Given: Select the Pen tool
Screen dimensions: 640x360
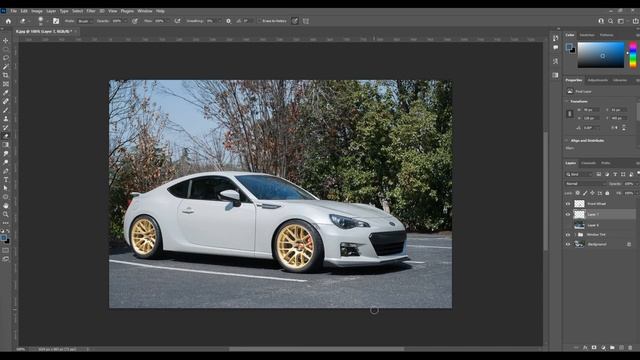Looking at the screenshot, I should pyautogui.click(x=6, y=171).
